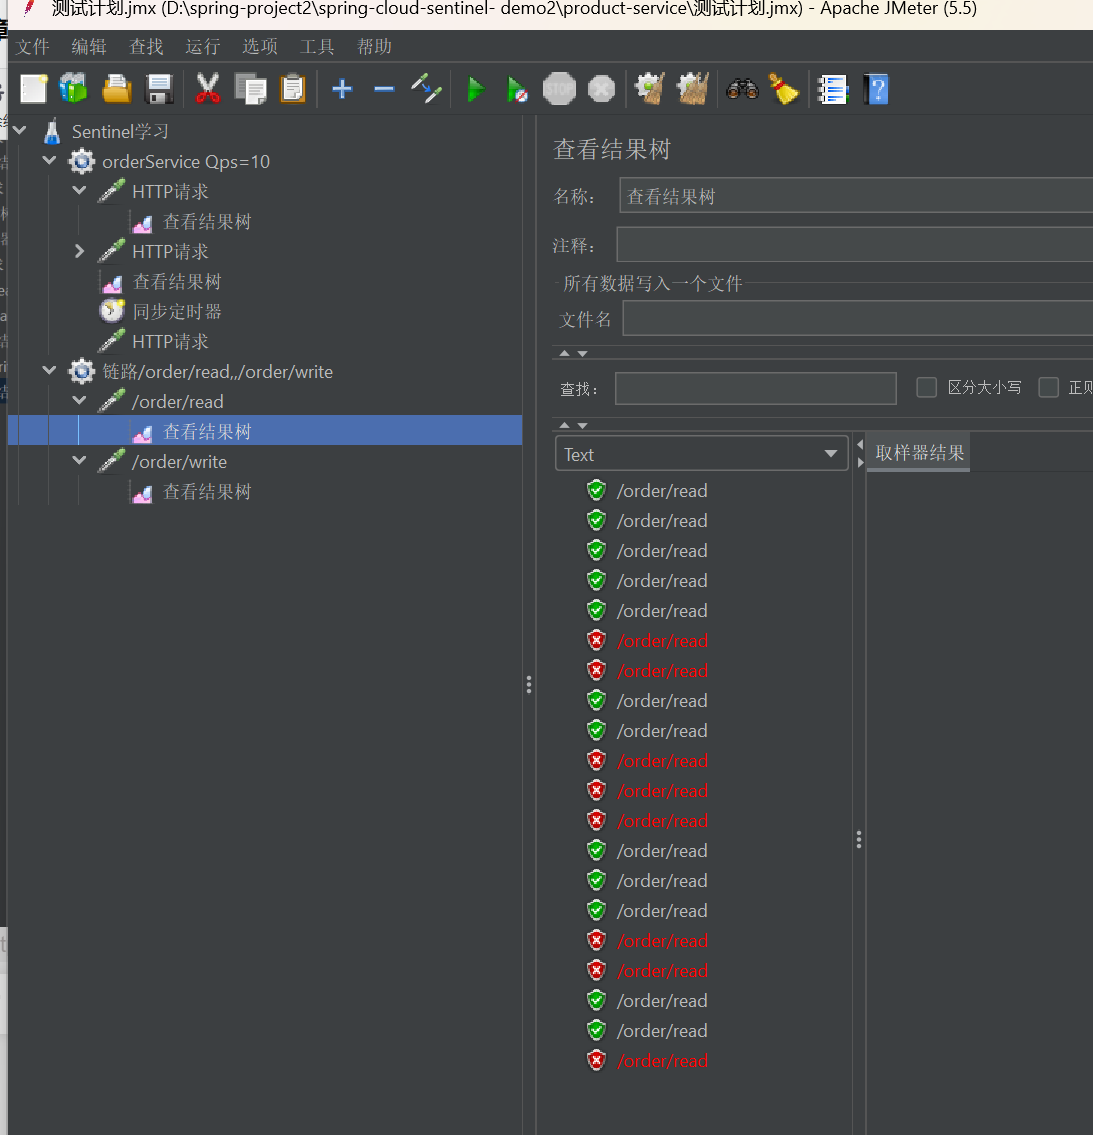The image size is (1093, 1135).
Task: Collapse the /order/write sampler node
Action: click(x=80, y=461)
